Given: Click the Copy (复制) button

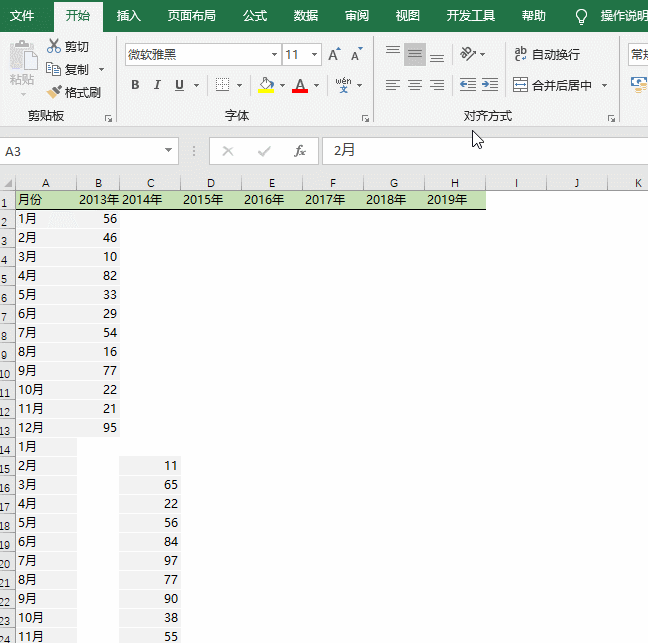Looking at the screenshot, I should [68, 69].
